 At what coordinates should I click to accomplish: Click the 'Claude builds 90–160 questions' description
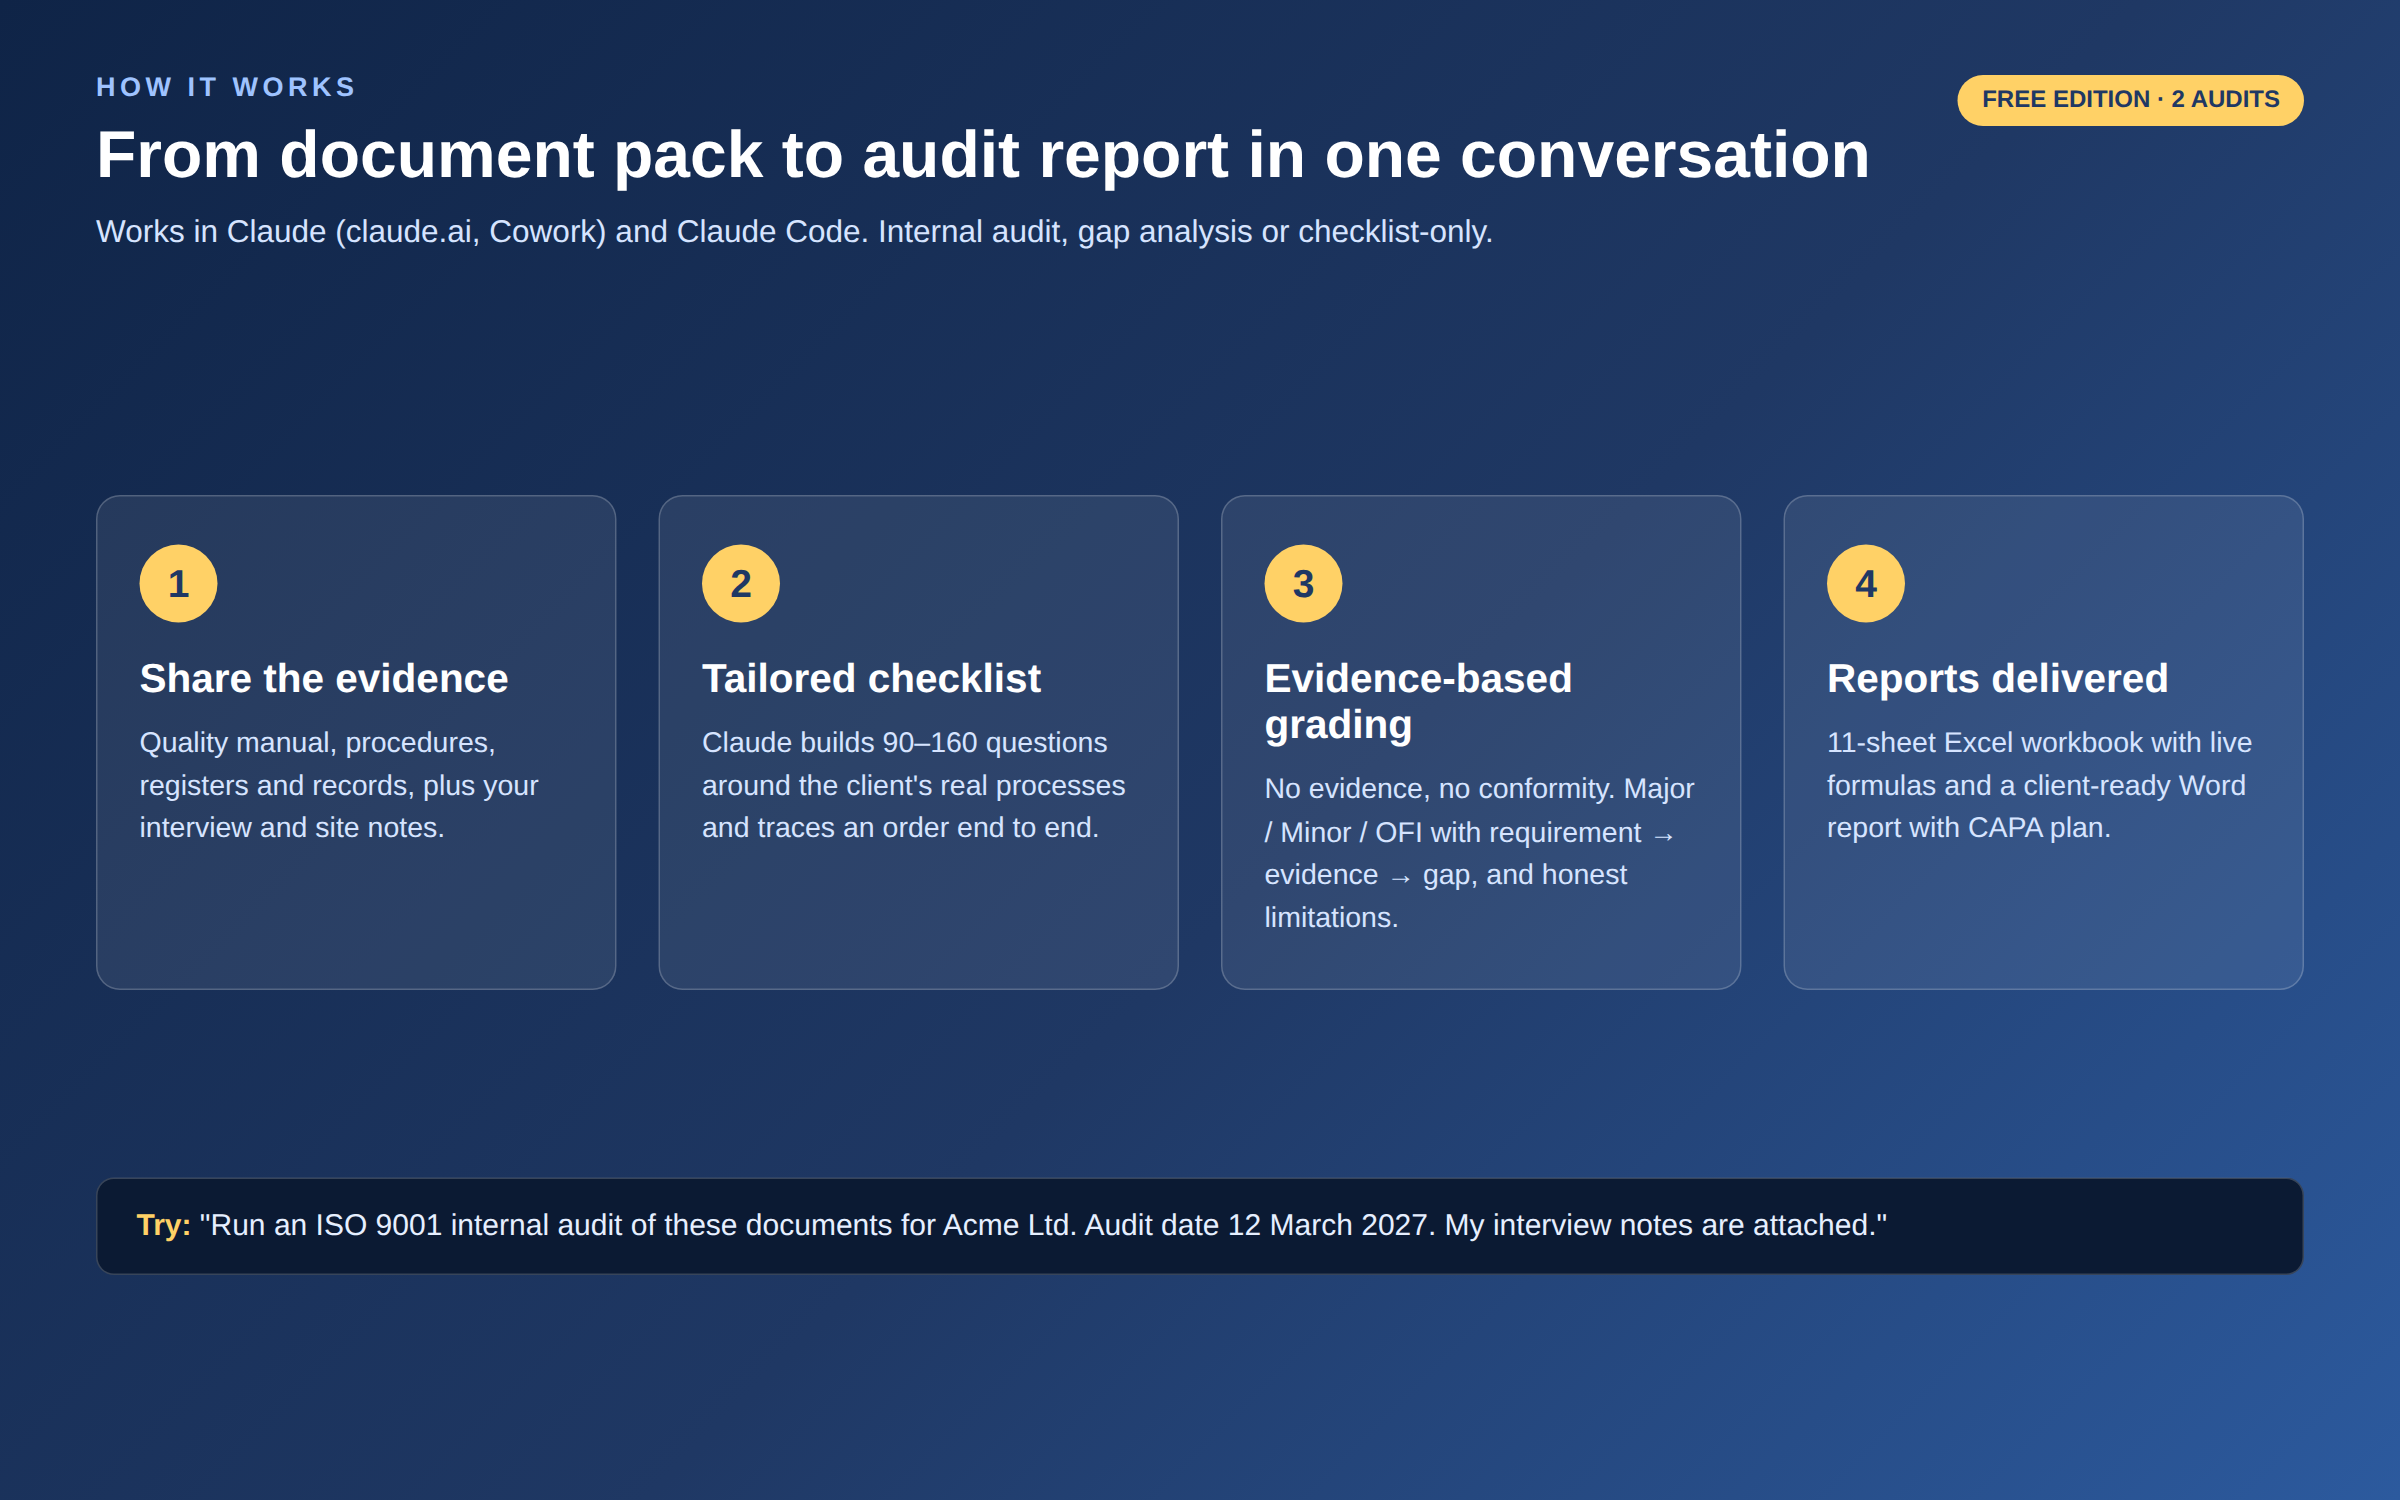pos(913,785)
